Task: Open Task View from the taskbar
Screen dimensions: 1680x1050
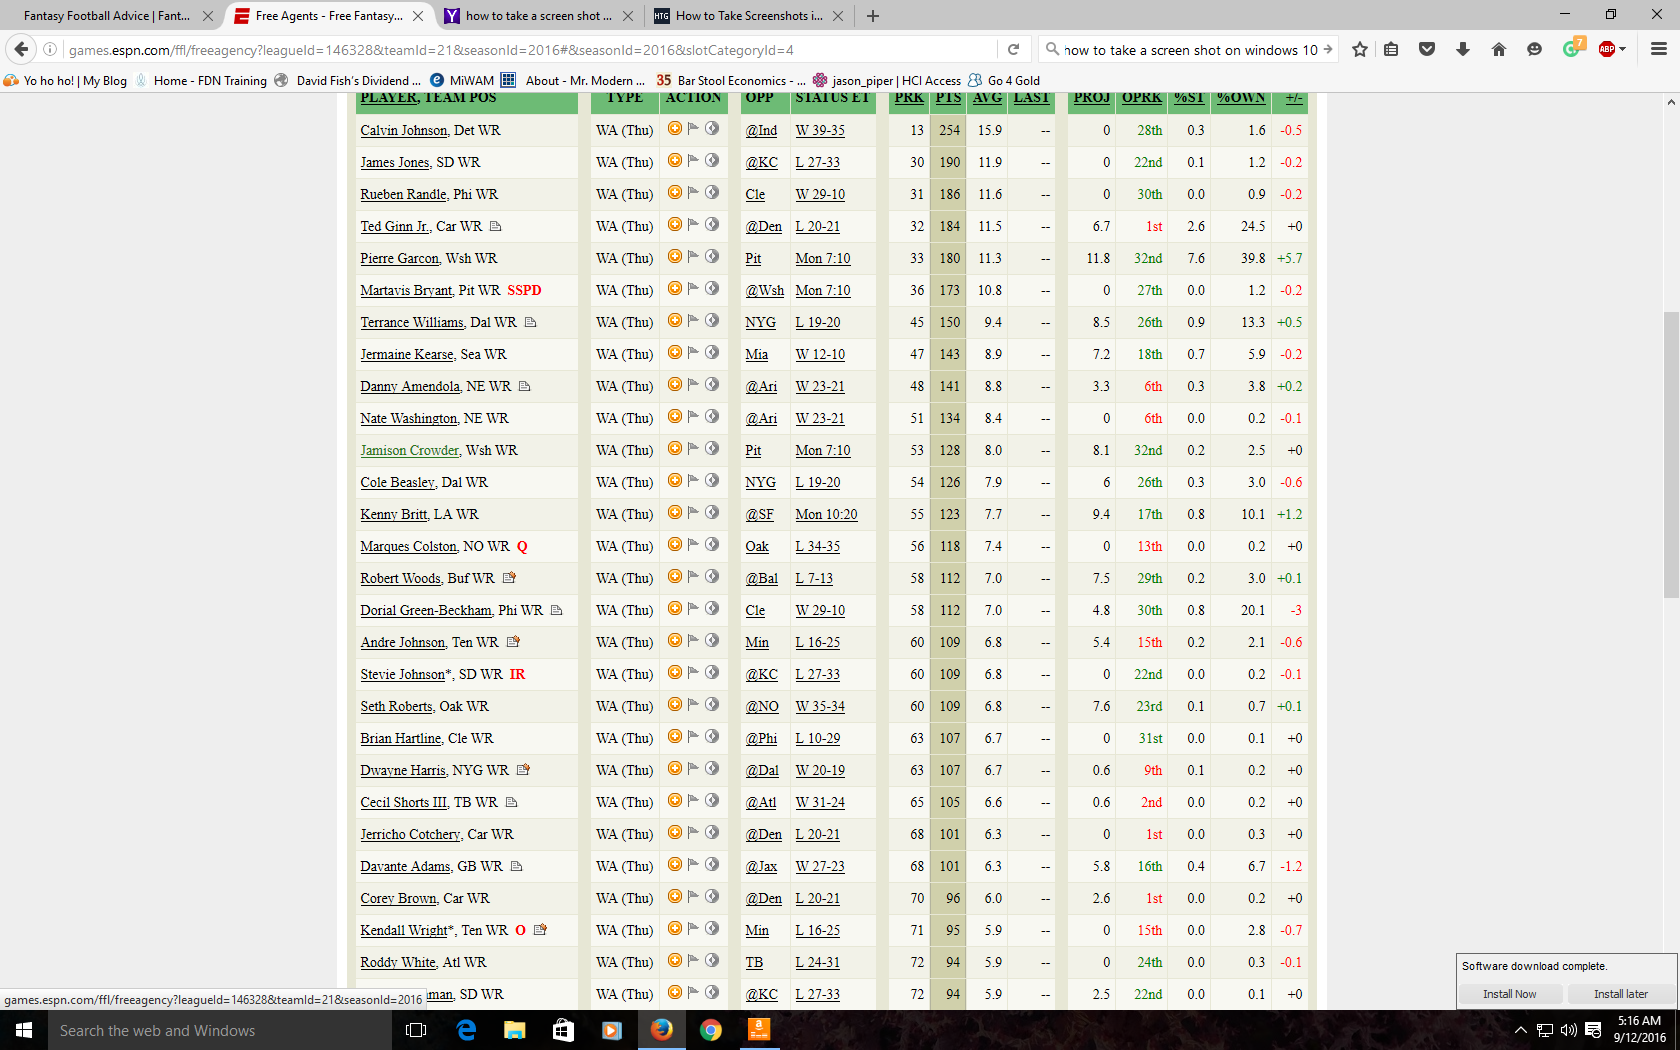Action: point(416,1030)
